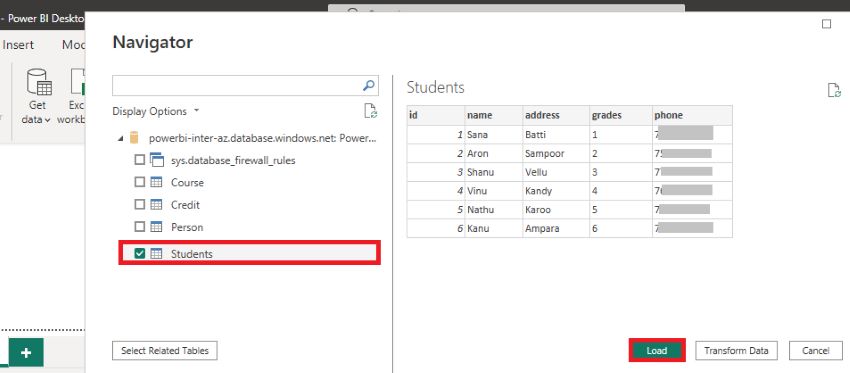Click the Students preview title
Screen dimensions: 850x373
[435, 87]
